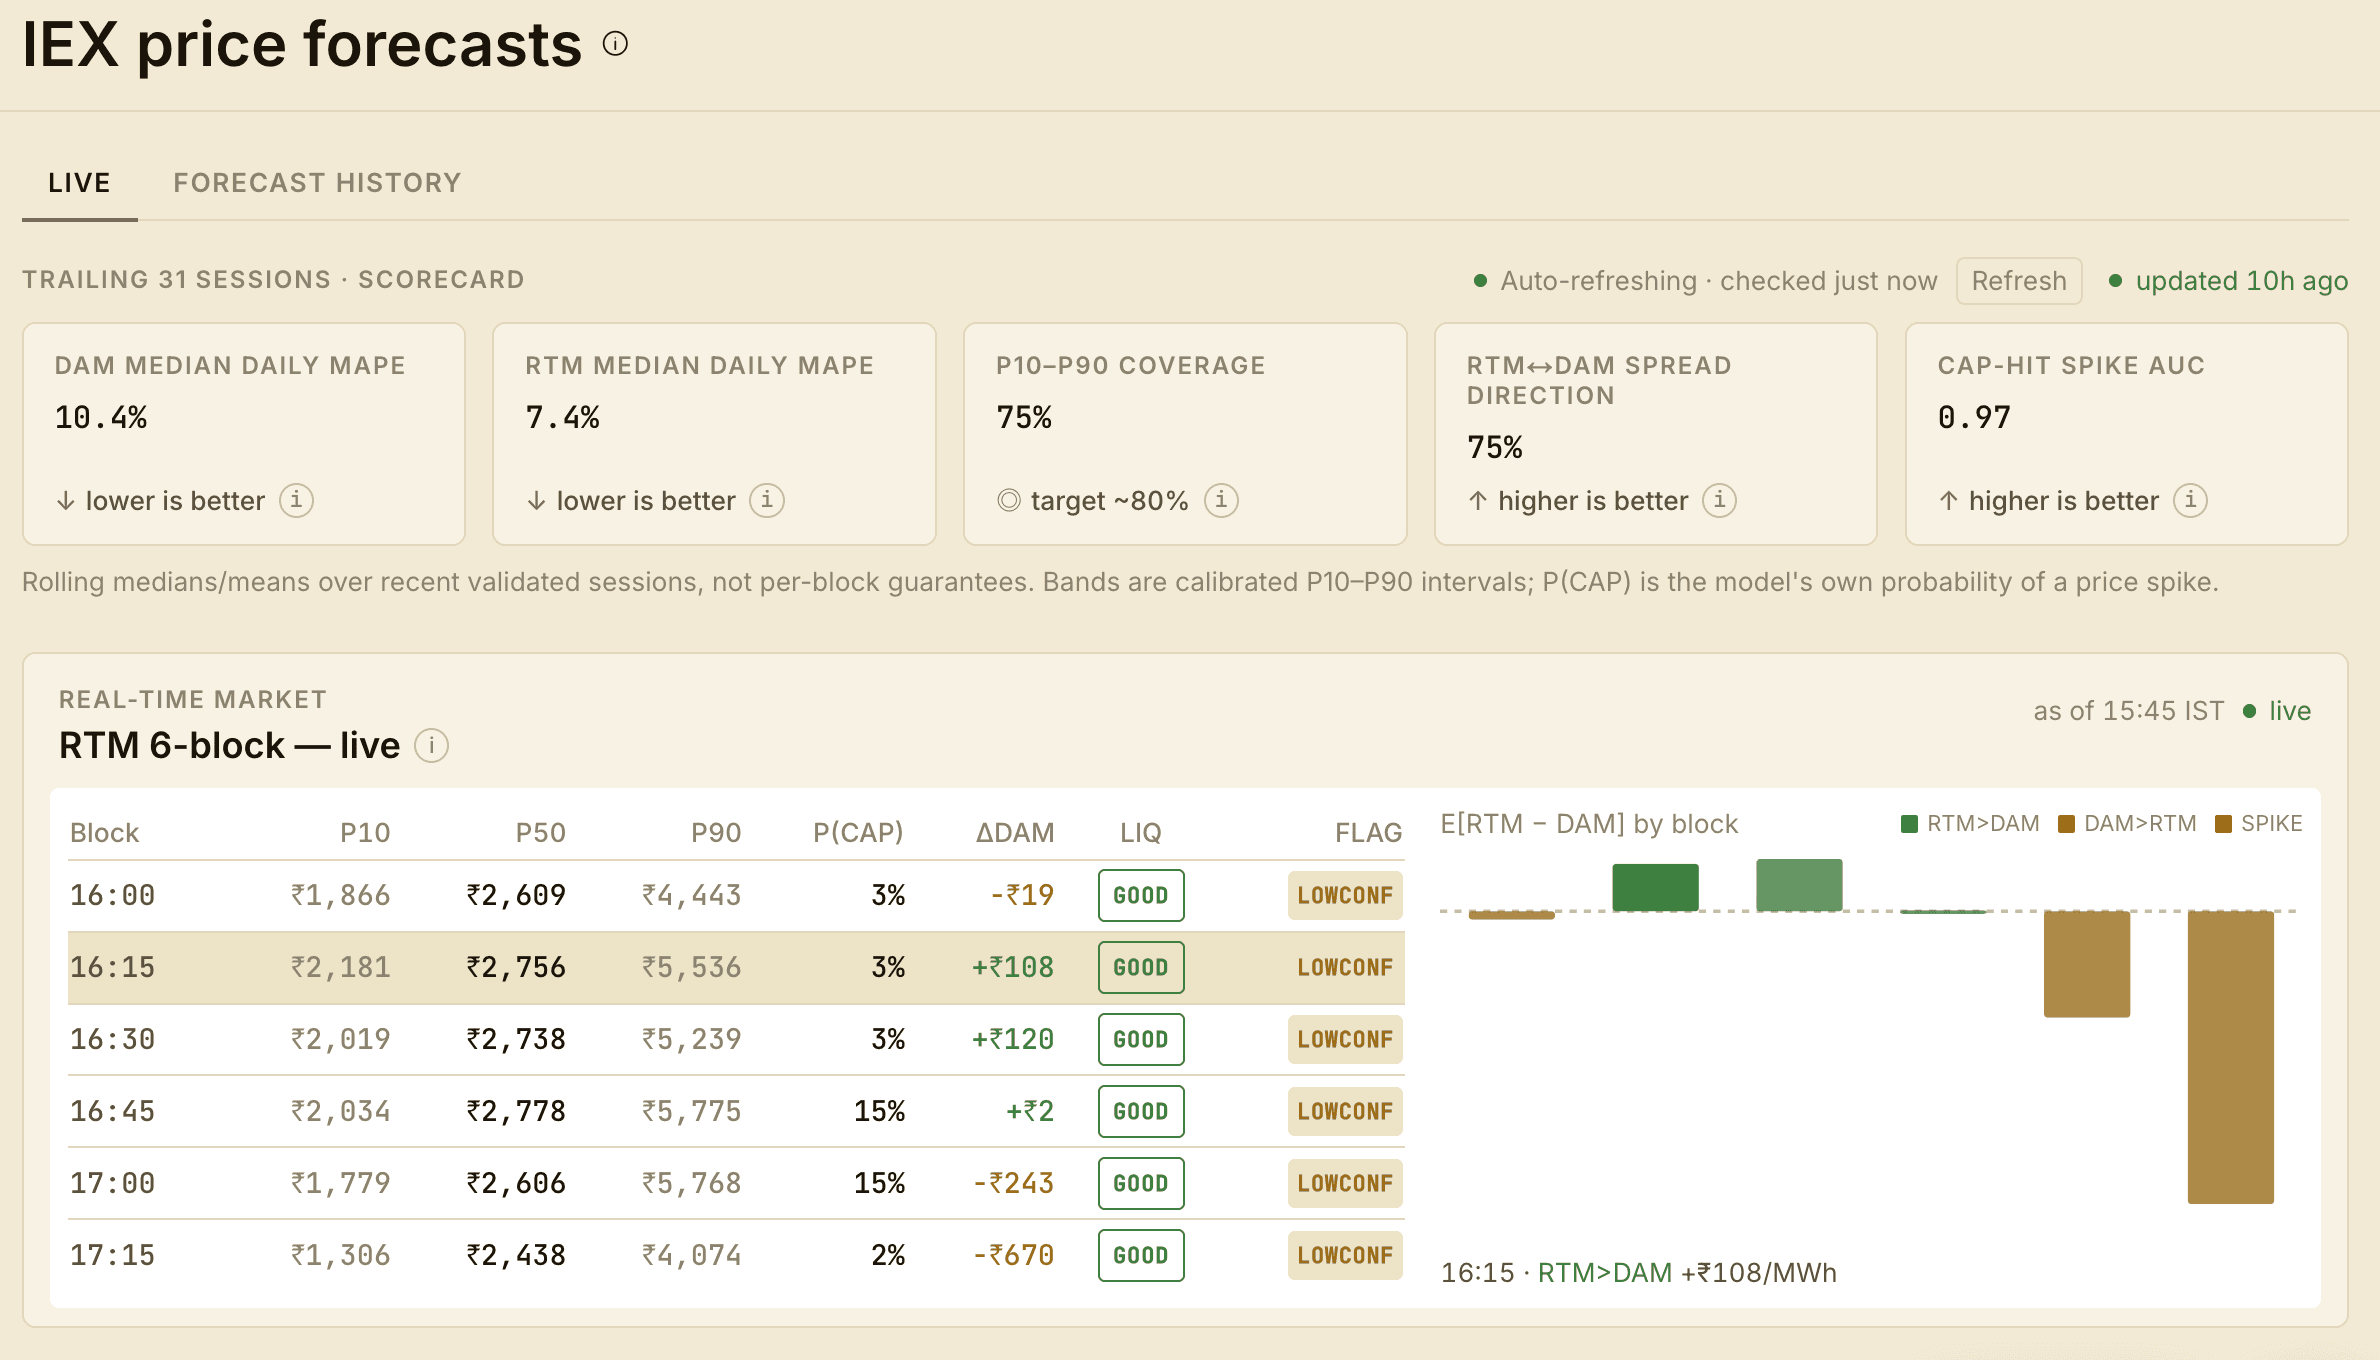The image size is (2380, 1360).
Task: Click P90 value ₹5,775
Action: [x=692, y=1111]
